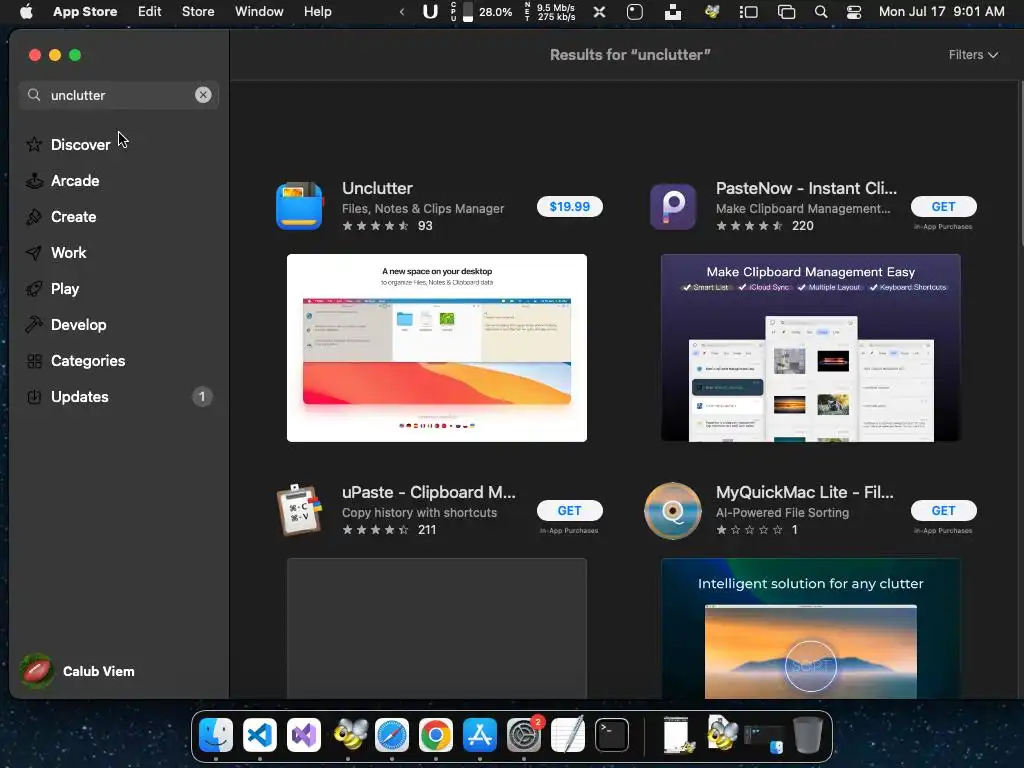Open the Unclutter app title link

pyautogui.click(x=377, y=188)
